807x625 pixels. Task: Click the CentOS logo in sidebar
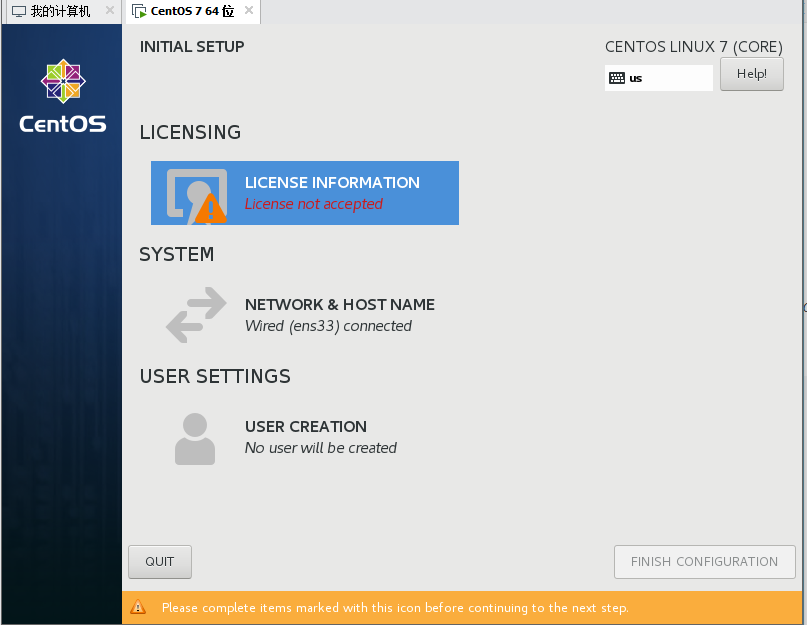click(63, 96)
